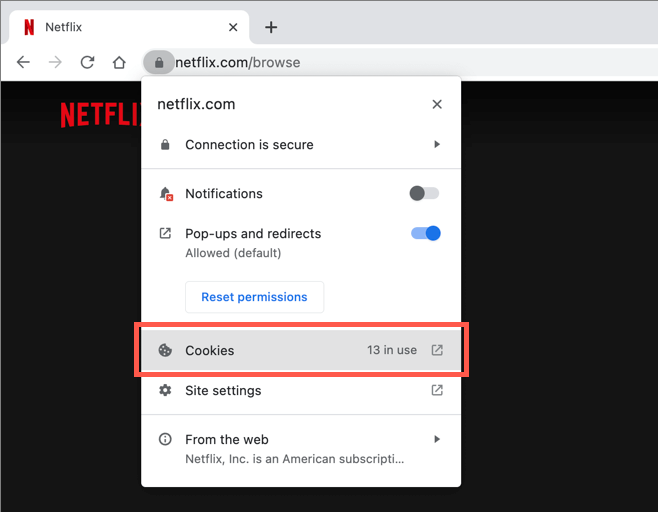Open the Cookies entry
Image resolution: width=658 pixels, height=512 pixels.
tap(301, 350)
